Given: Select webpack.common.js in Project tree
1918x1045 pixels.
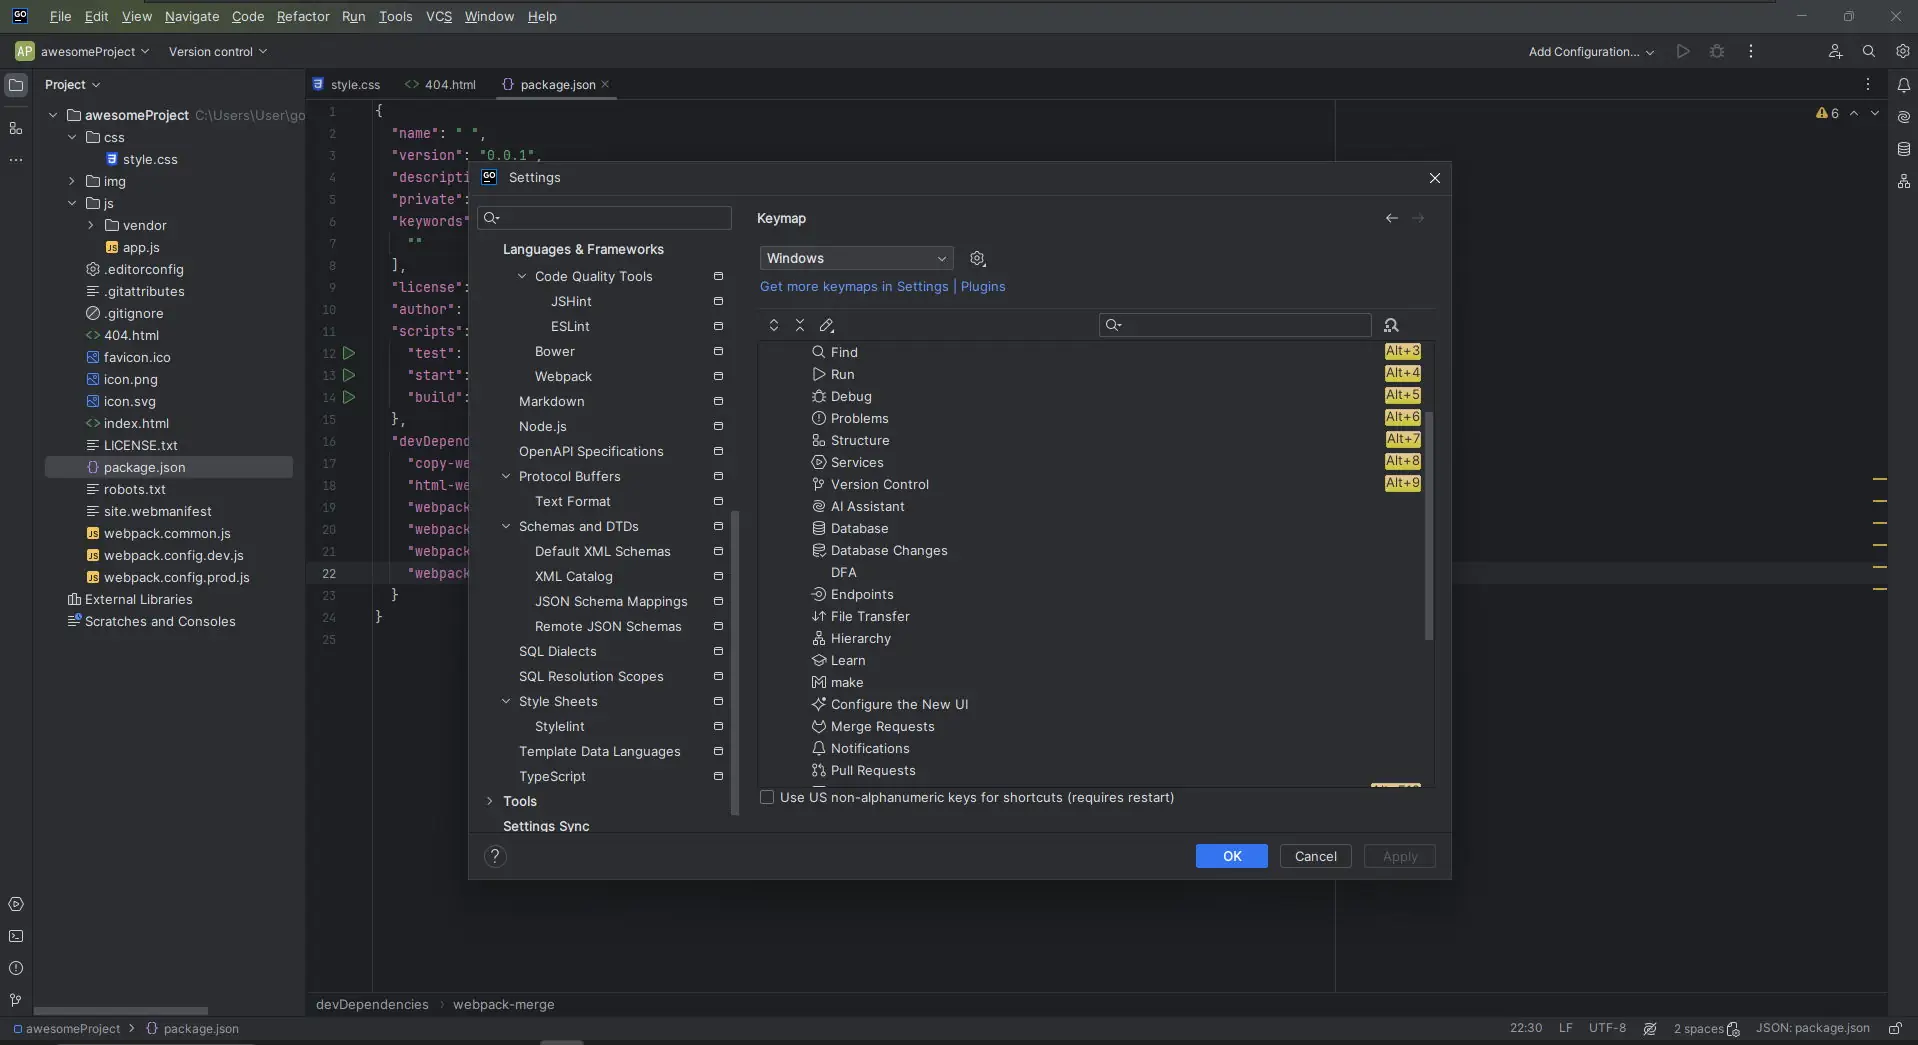Looking at the screenshot, I should click(167, 534).
